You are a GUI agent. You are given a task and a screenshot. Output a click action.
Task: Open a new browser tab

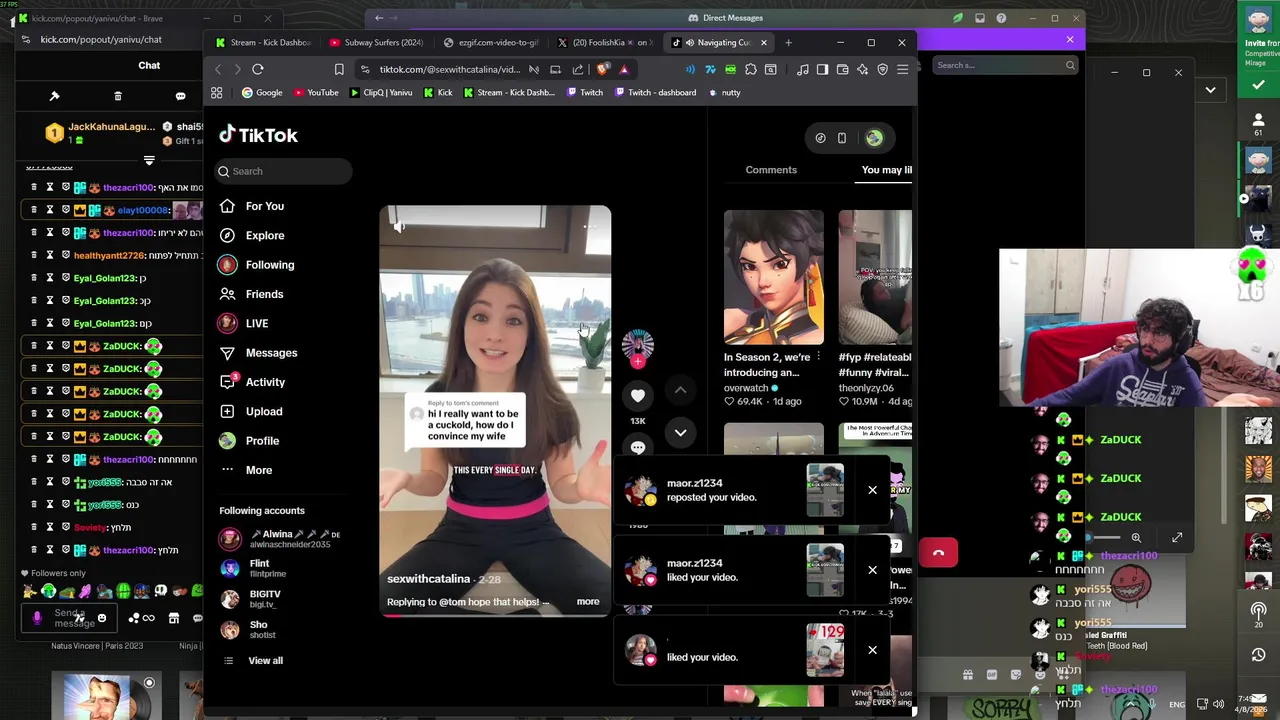pyautogui.click(x=788, y=43)
